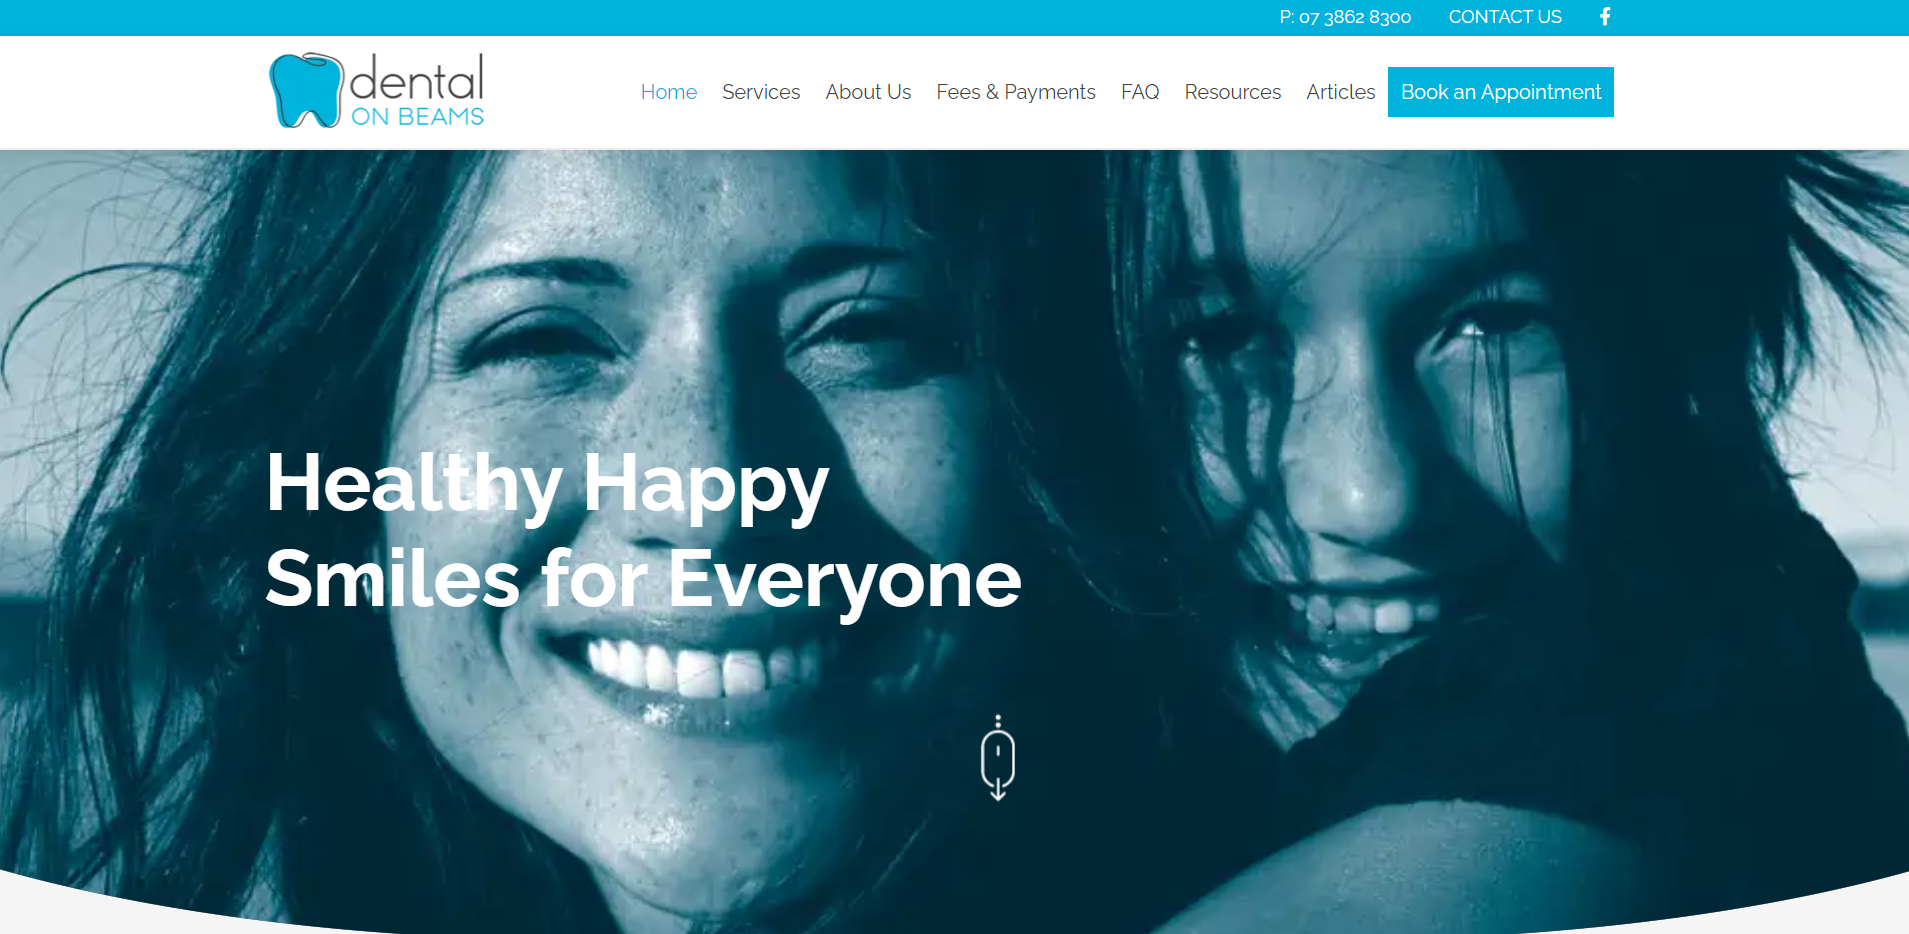
Task: Click the word 'Everyone' in the headline
Action: (x=844, y=580)
